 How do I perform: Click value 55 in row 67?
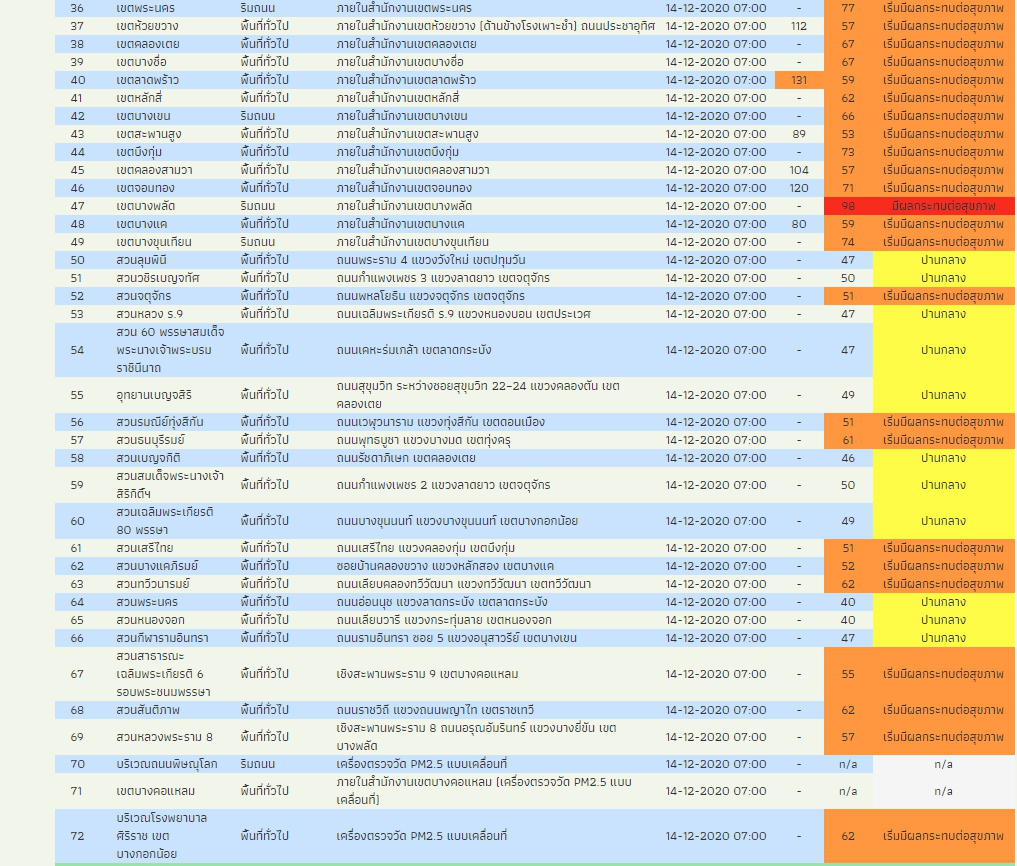click(x=848, y=675)
